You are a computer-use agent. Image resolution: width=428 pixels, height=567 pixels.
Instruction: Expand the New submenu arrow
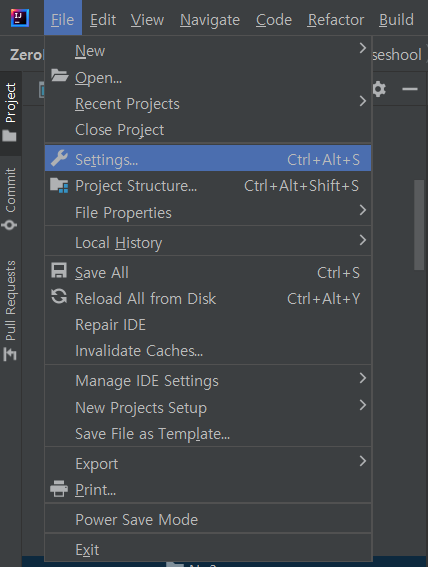[x=363, y=48]
